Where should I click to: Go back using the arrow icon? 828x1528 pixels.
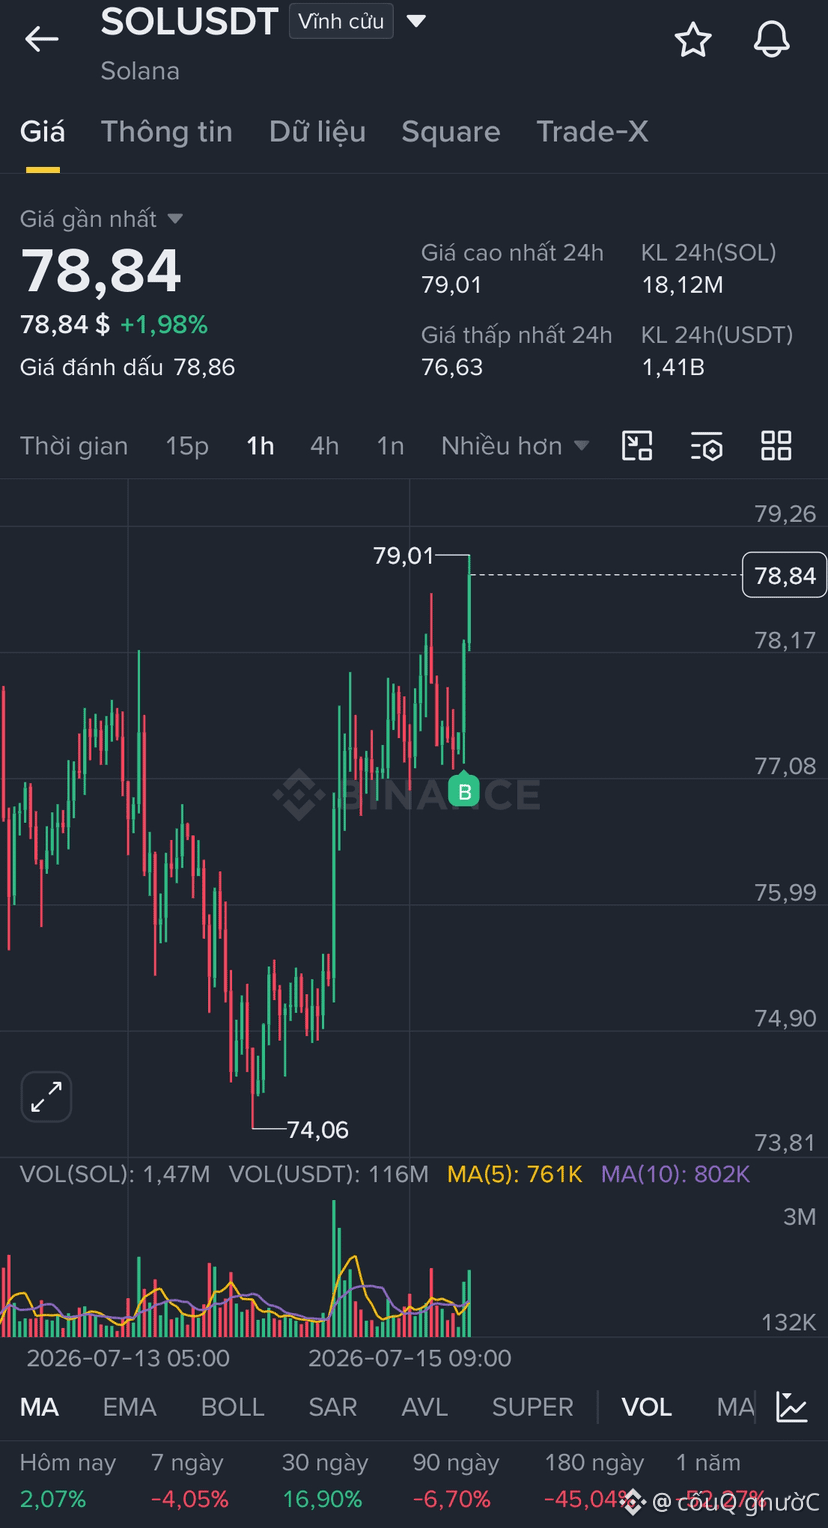(x=42, y=39)
